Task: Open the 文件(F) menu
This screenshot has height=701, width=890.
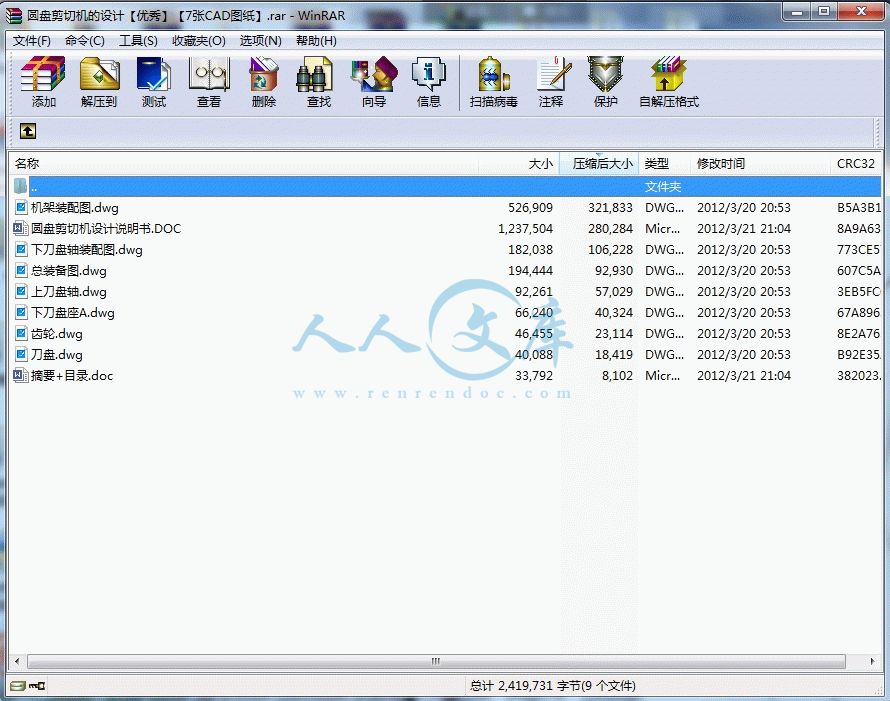Action: pyautogui.click(x=32, y=41)
